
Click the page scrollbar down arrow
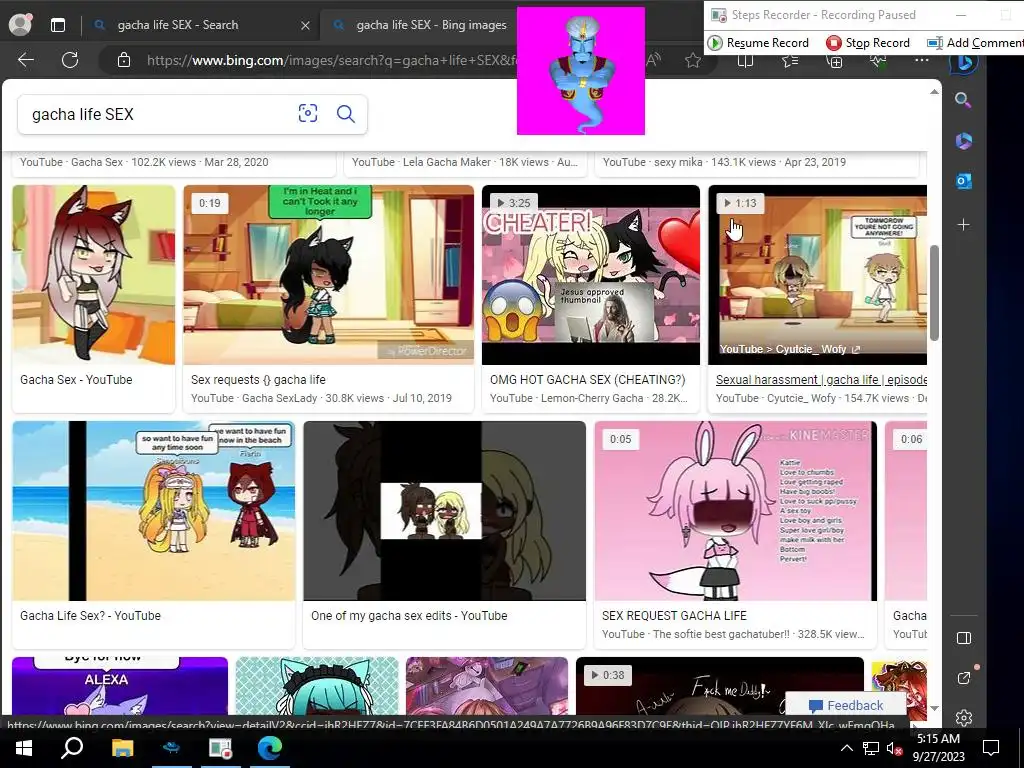(x=935, y=708)
